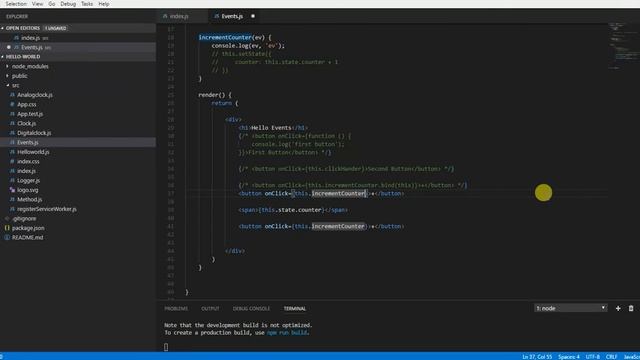
Task: Open the Debug menu
Action: click(68, 4)
